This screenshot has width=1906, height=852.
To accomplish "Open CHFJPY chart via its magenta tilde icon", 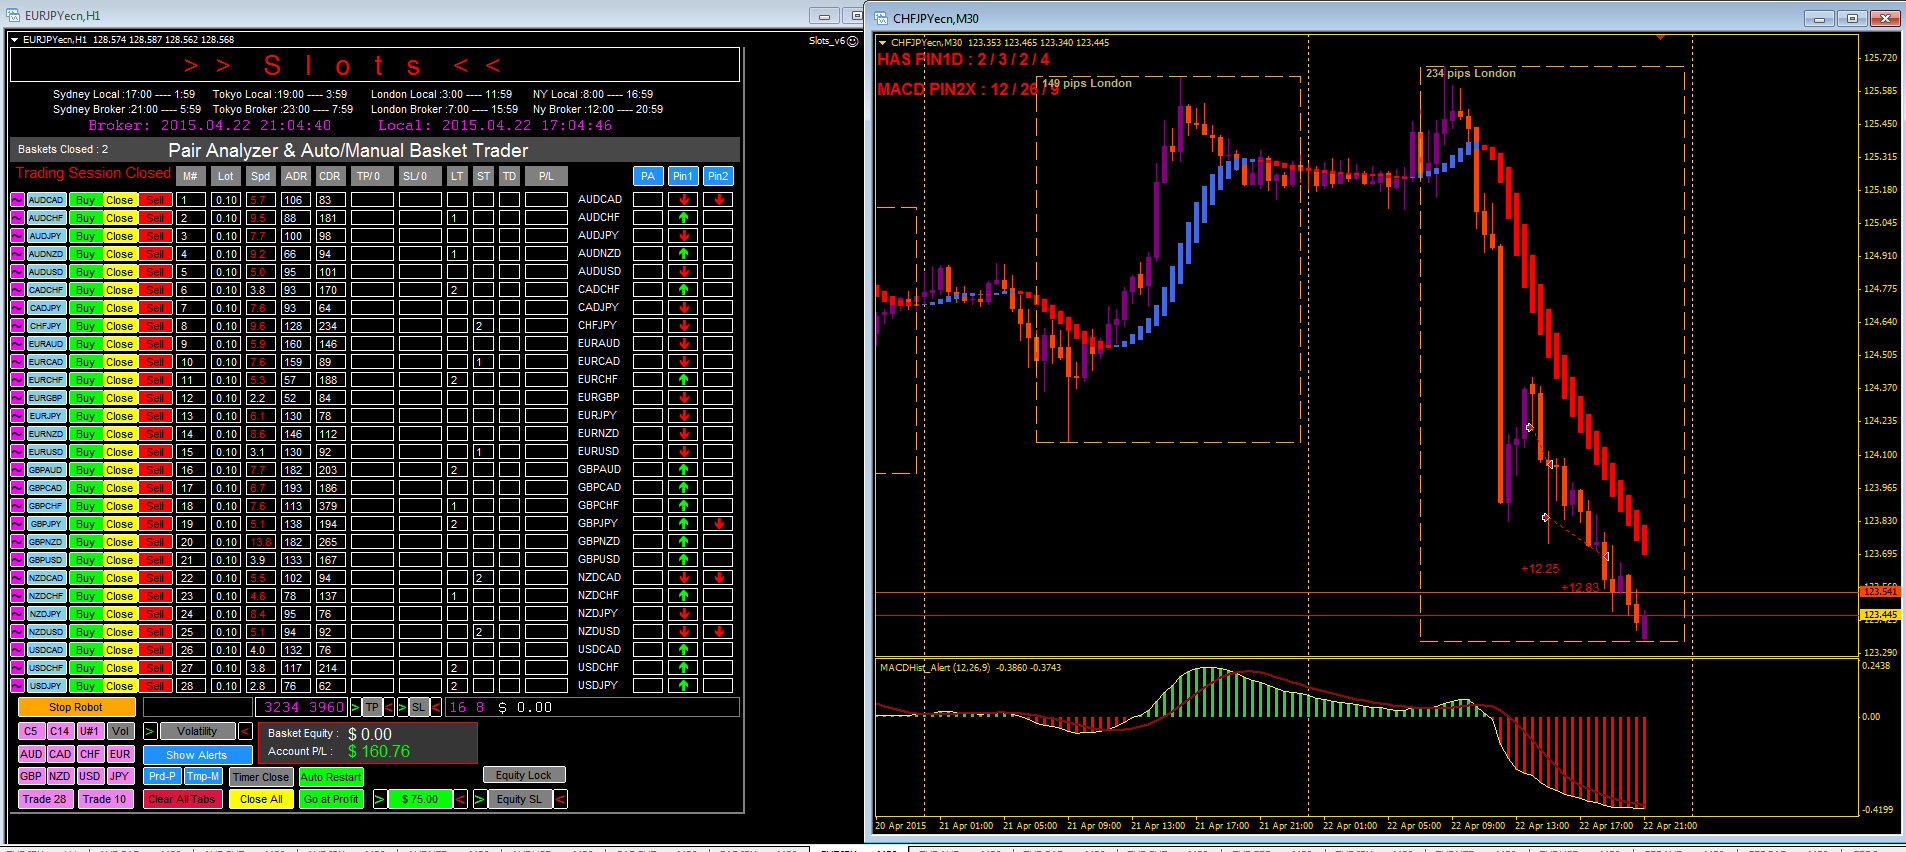I will click(x=17, y=326).
